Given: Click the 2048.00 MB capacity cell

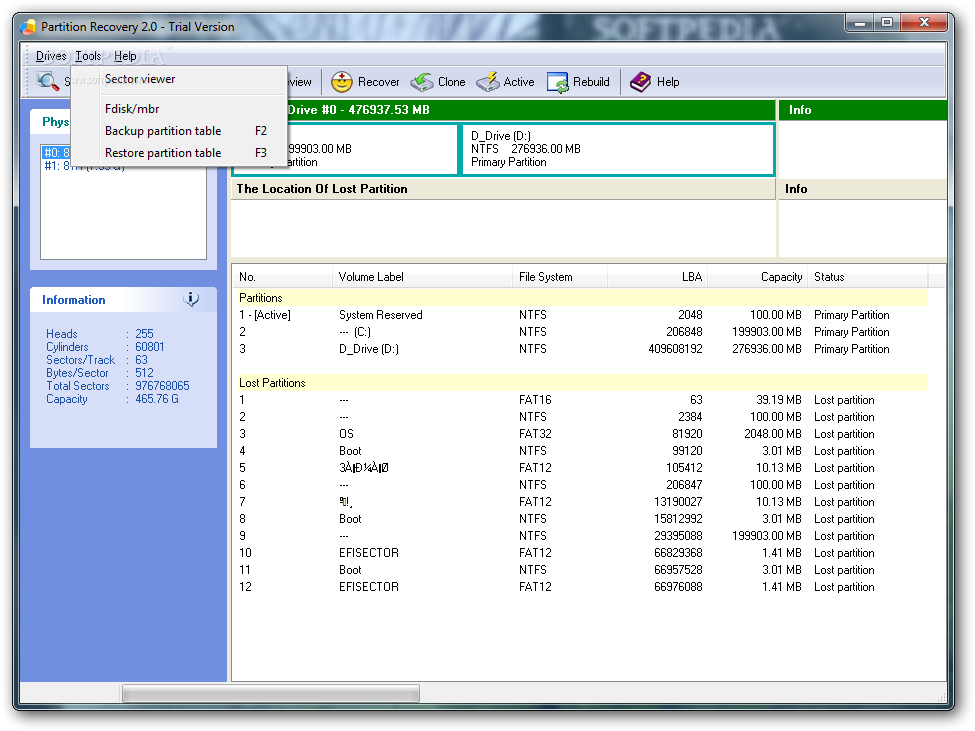Looking at the screenshot, I should click(773, 434).
